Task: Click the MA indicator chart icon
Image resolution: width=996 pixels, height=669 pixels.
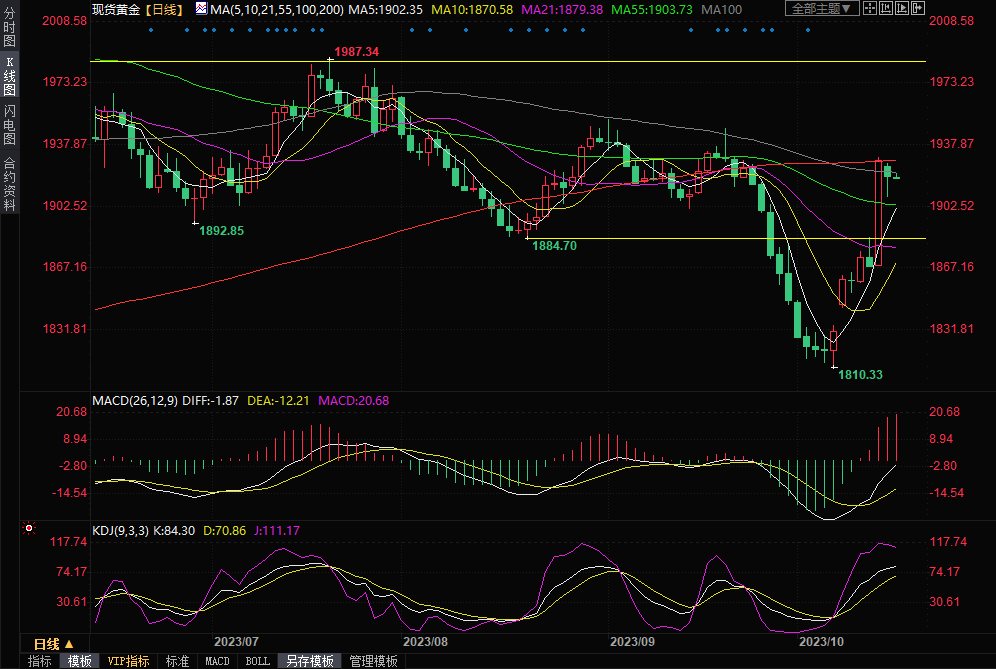Action: pyautogui.click(x=202, y=9)
